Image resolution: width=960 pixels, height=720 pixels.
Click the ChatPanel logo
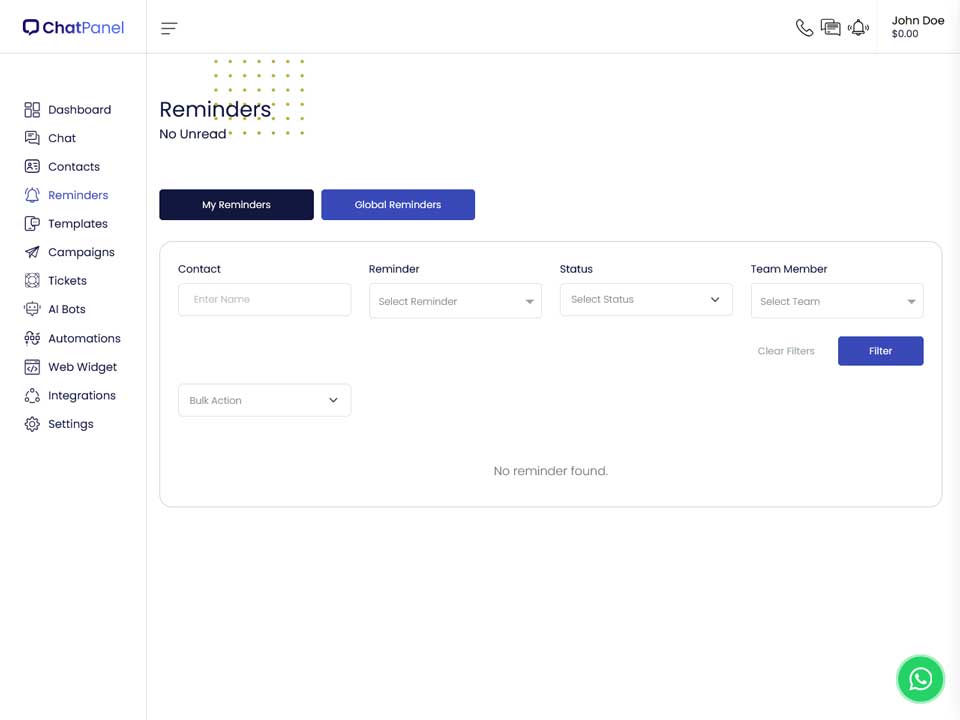point(73,28)
